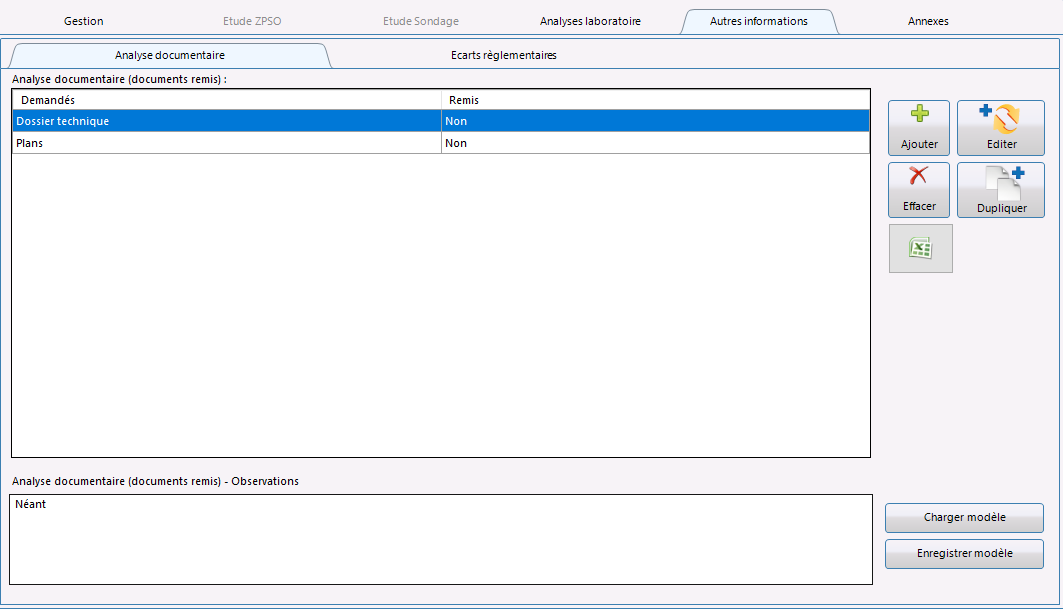Click the Editer button with refresh icon
Image resolution: width=1063 pixels, height=609 pixels.
tap(1001, 128)
